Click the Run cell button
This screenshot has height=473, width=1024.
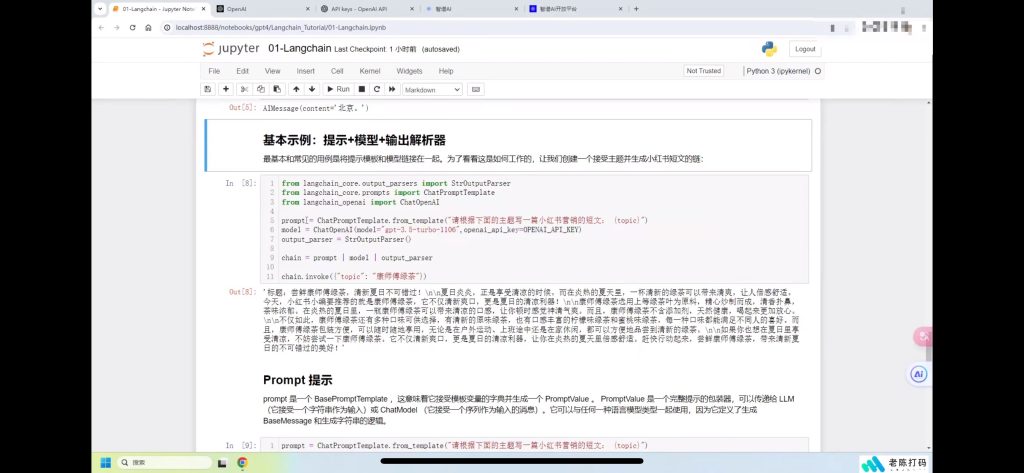click(338, 89)
